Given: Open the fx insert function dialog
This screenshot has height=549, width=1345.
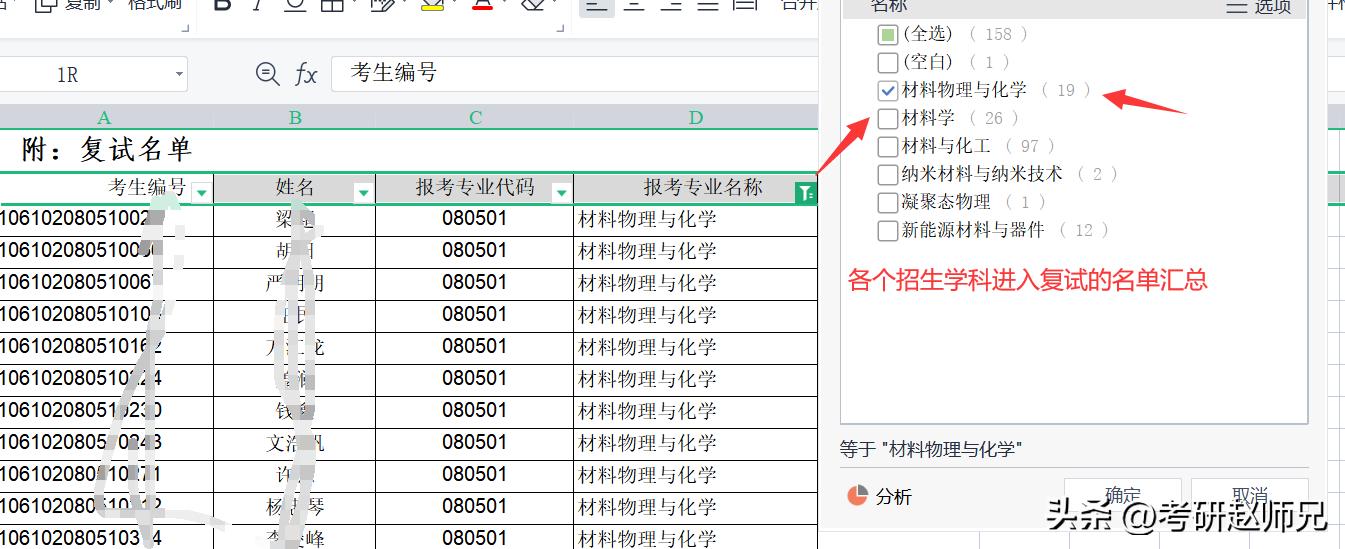Looking at the screenshot, I should [306, 74].
